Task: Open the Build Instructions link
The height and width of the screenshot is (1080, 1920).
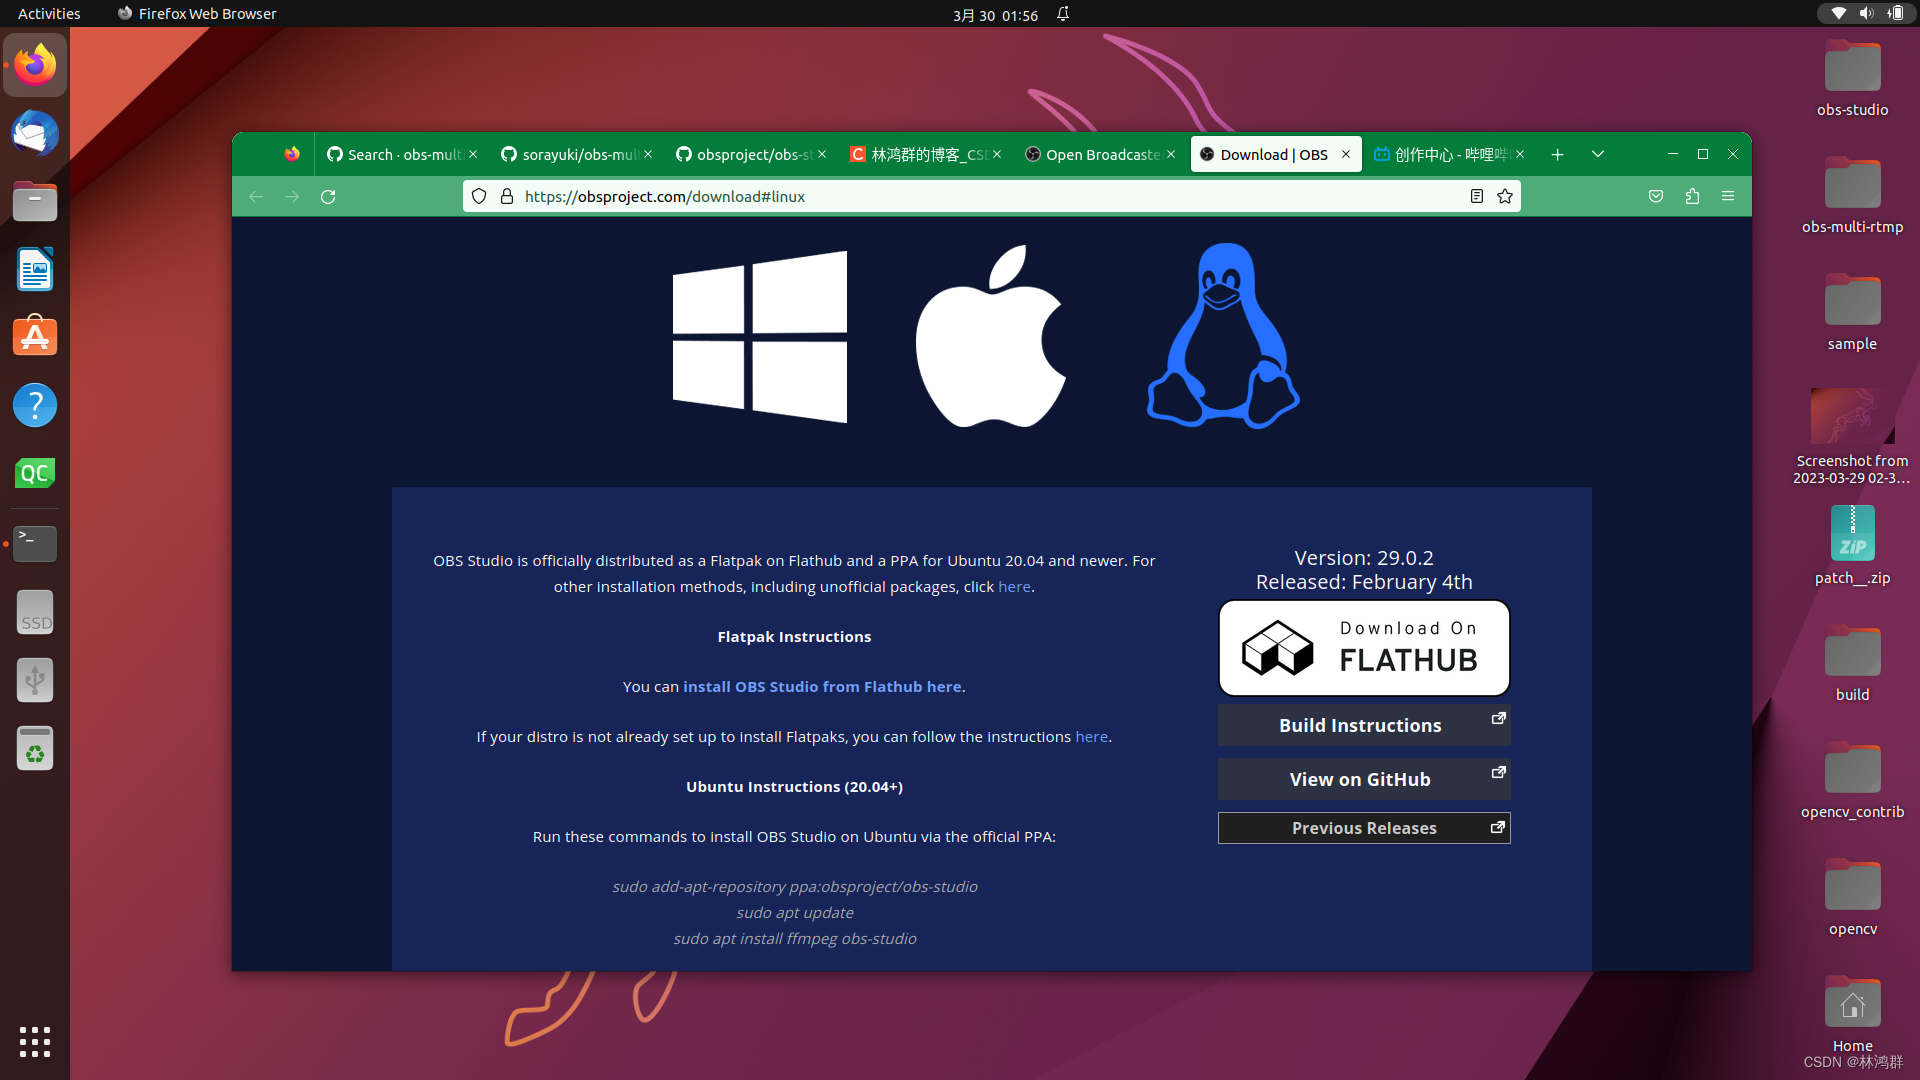Action: click(x=1364, y=725)
